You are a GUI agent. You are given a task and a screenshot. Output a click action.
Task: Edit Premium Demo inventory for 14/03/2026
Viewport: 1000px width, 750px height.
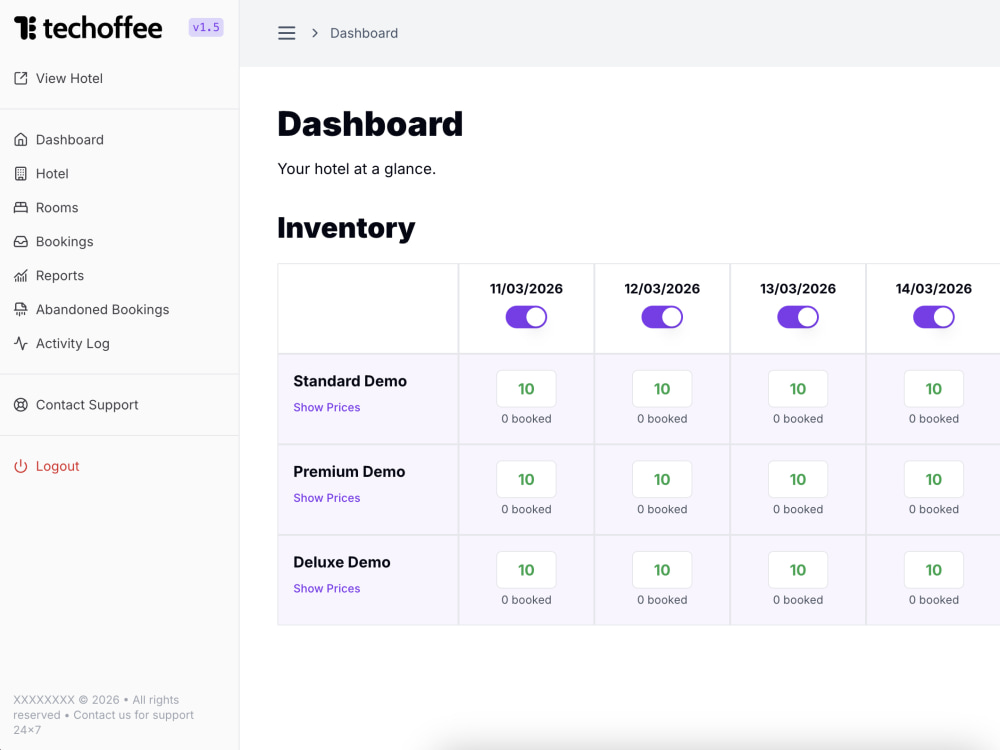934,479
